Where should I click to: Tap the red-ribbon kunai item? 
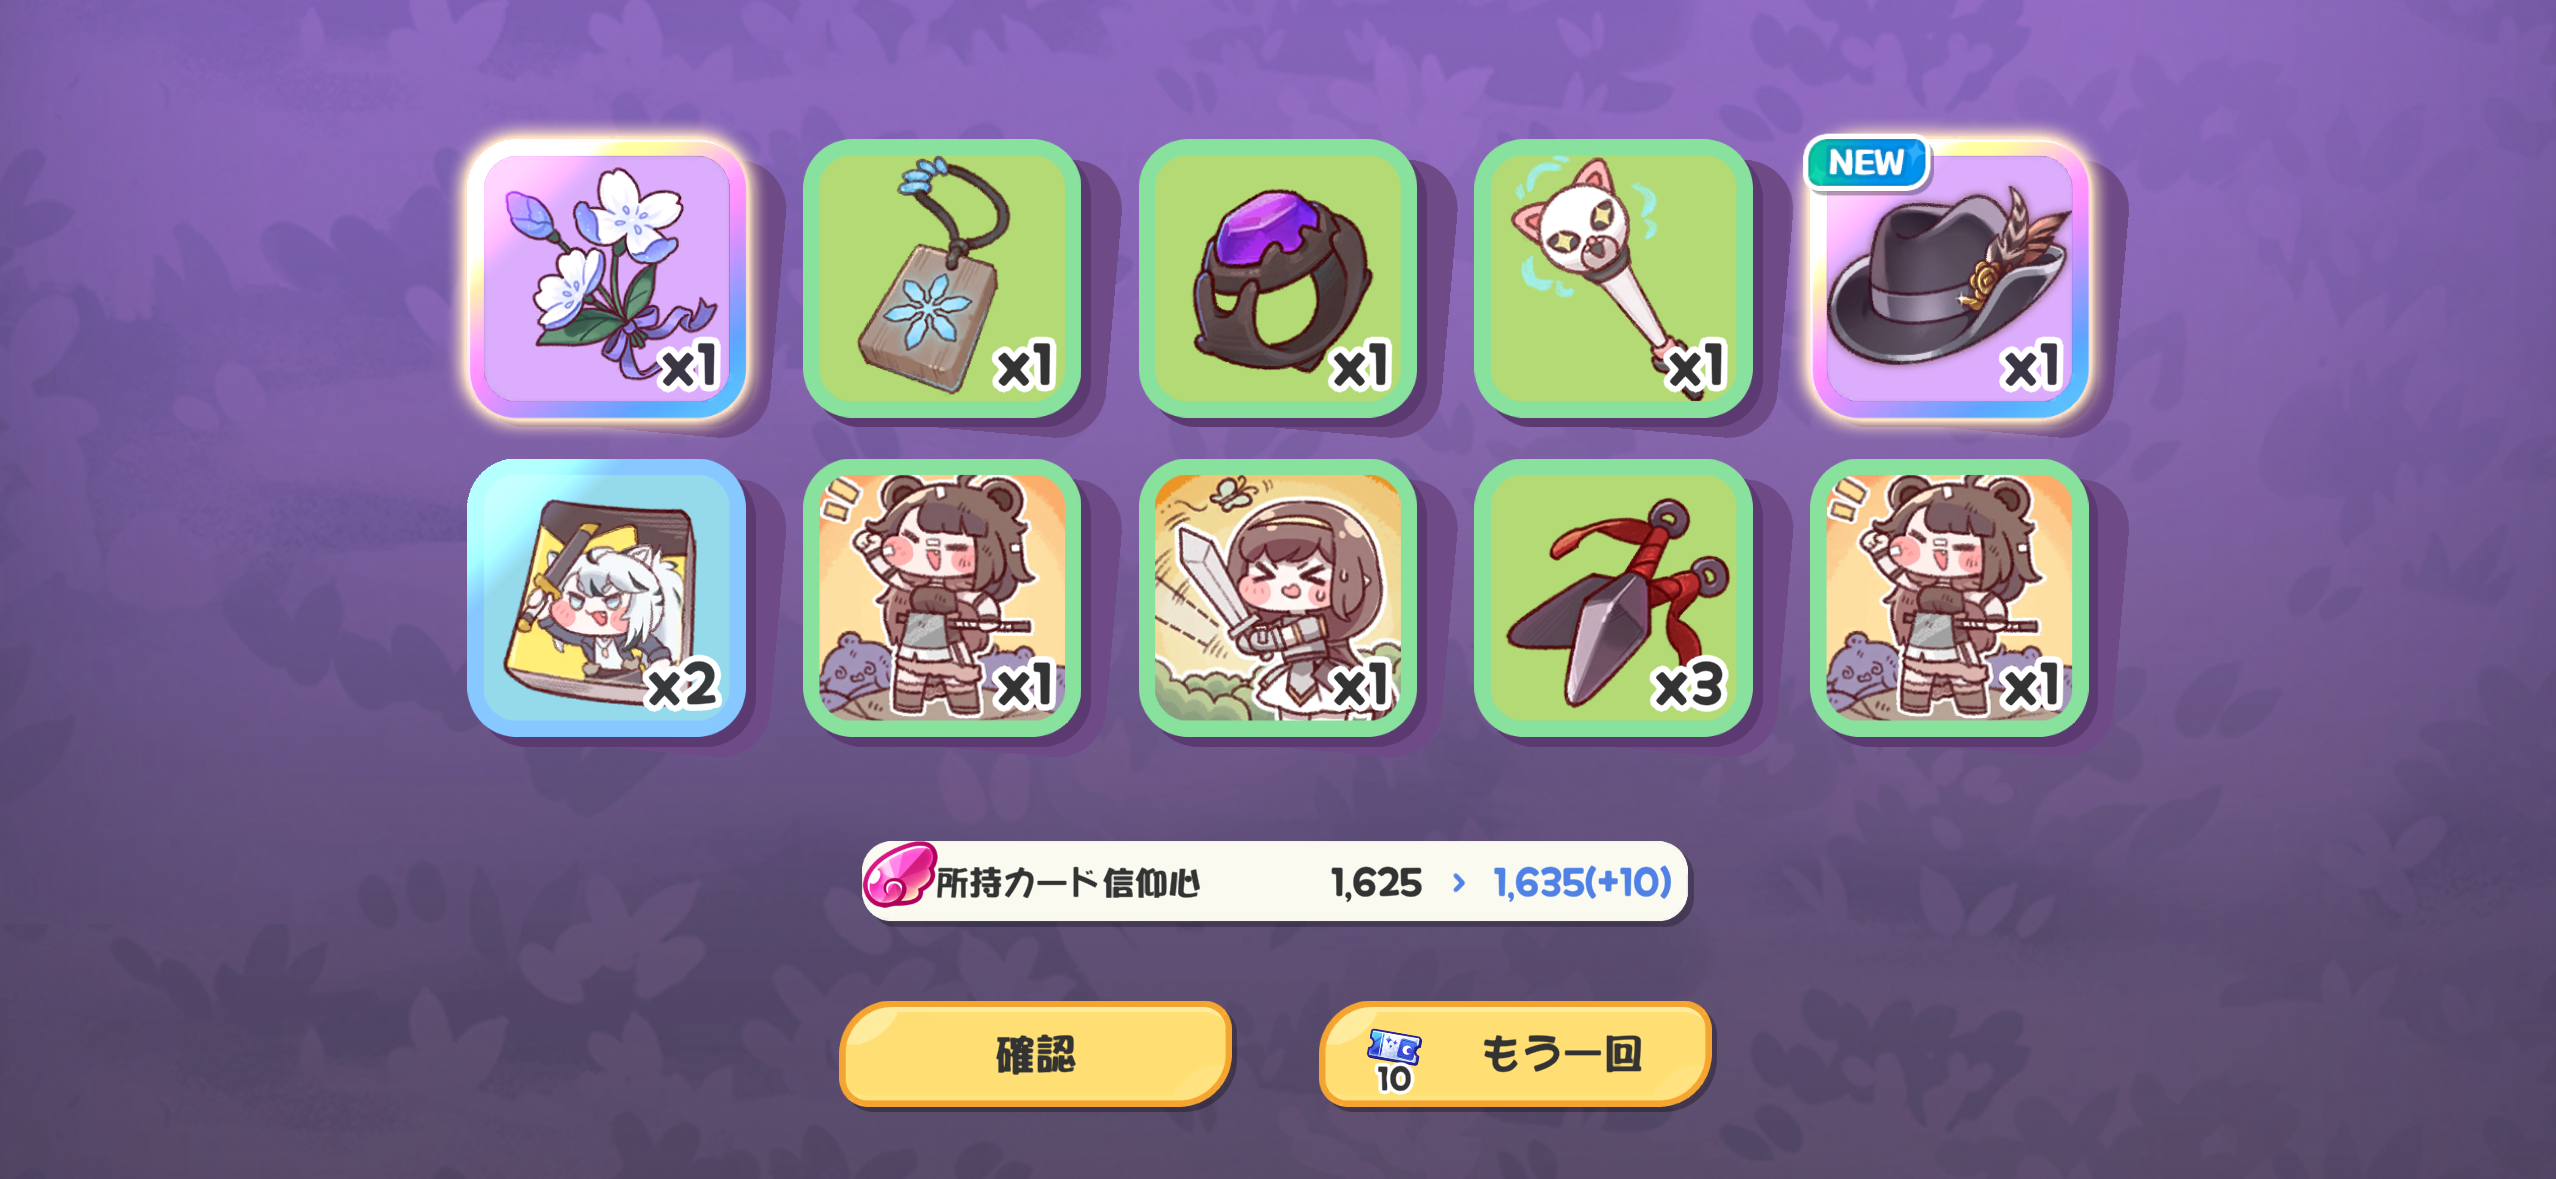coord(1613,598)
